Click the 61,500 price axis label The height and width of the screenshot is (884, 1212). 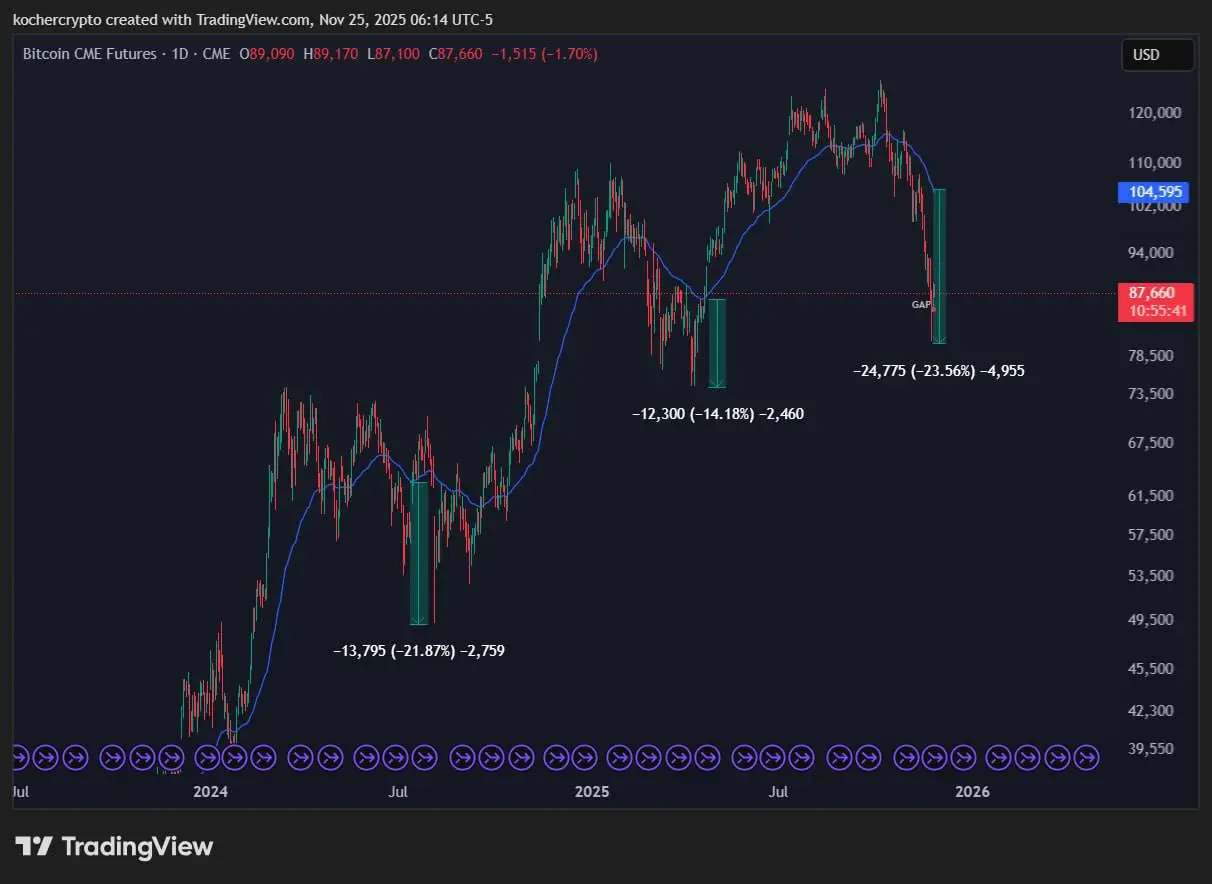coord(1153,496)
